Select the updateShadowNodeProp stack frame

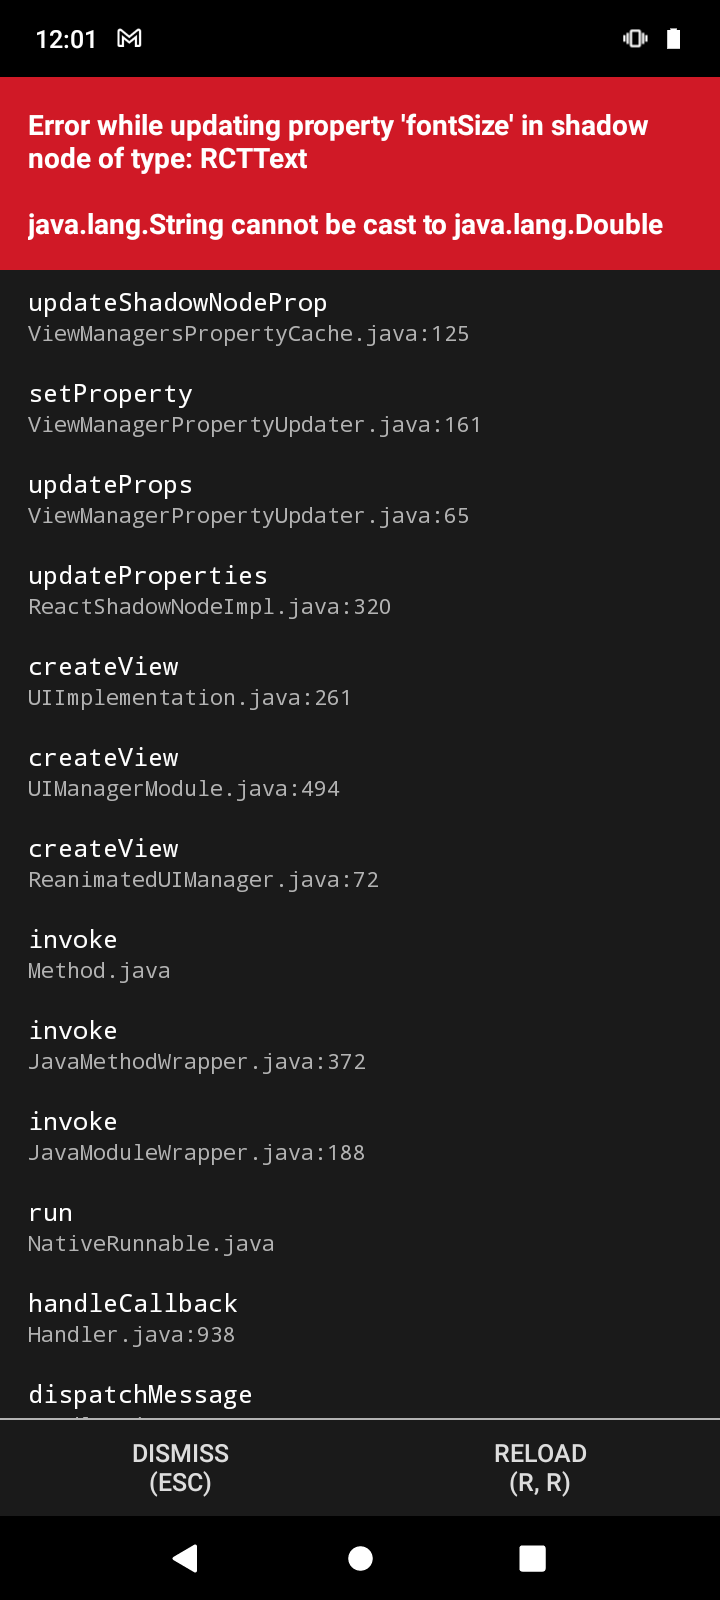[x=248, y=315]
